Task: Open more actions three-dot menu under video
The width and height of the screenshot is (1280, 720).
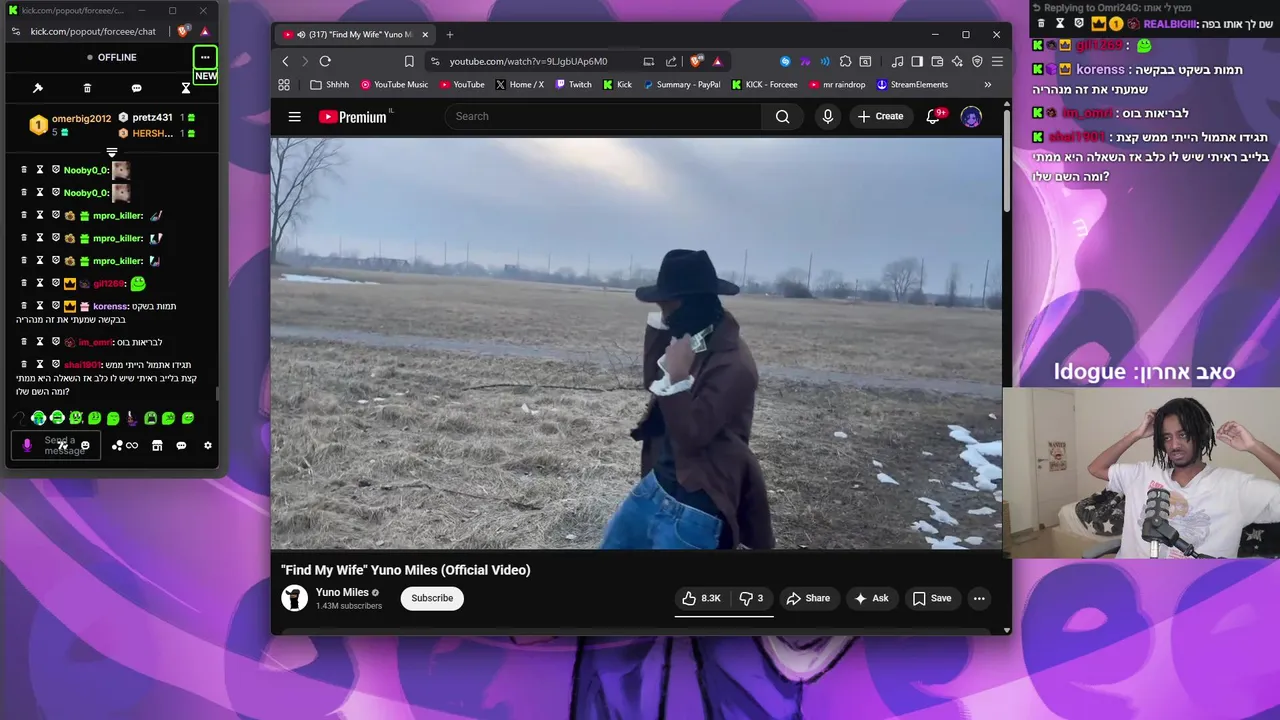Action: [x=979, y=598]
